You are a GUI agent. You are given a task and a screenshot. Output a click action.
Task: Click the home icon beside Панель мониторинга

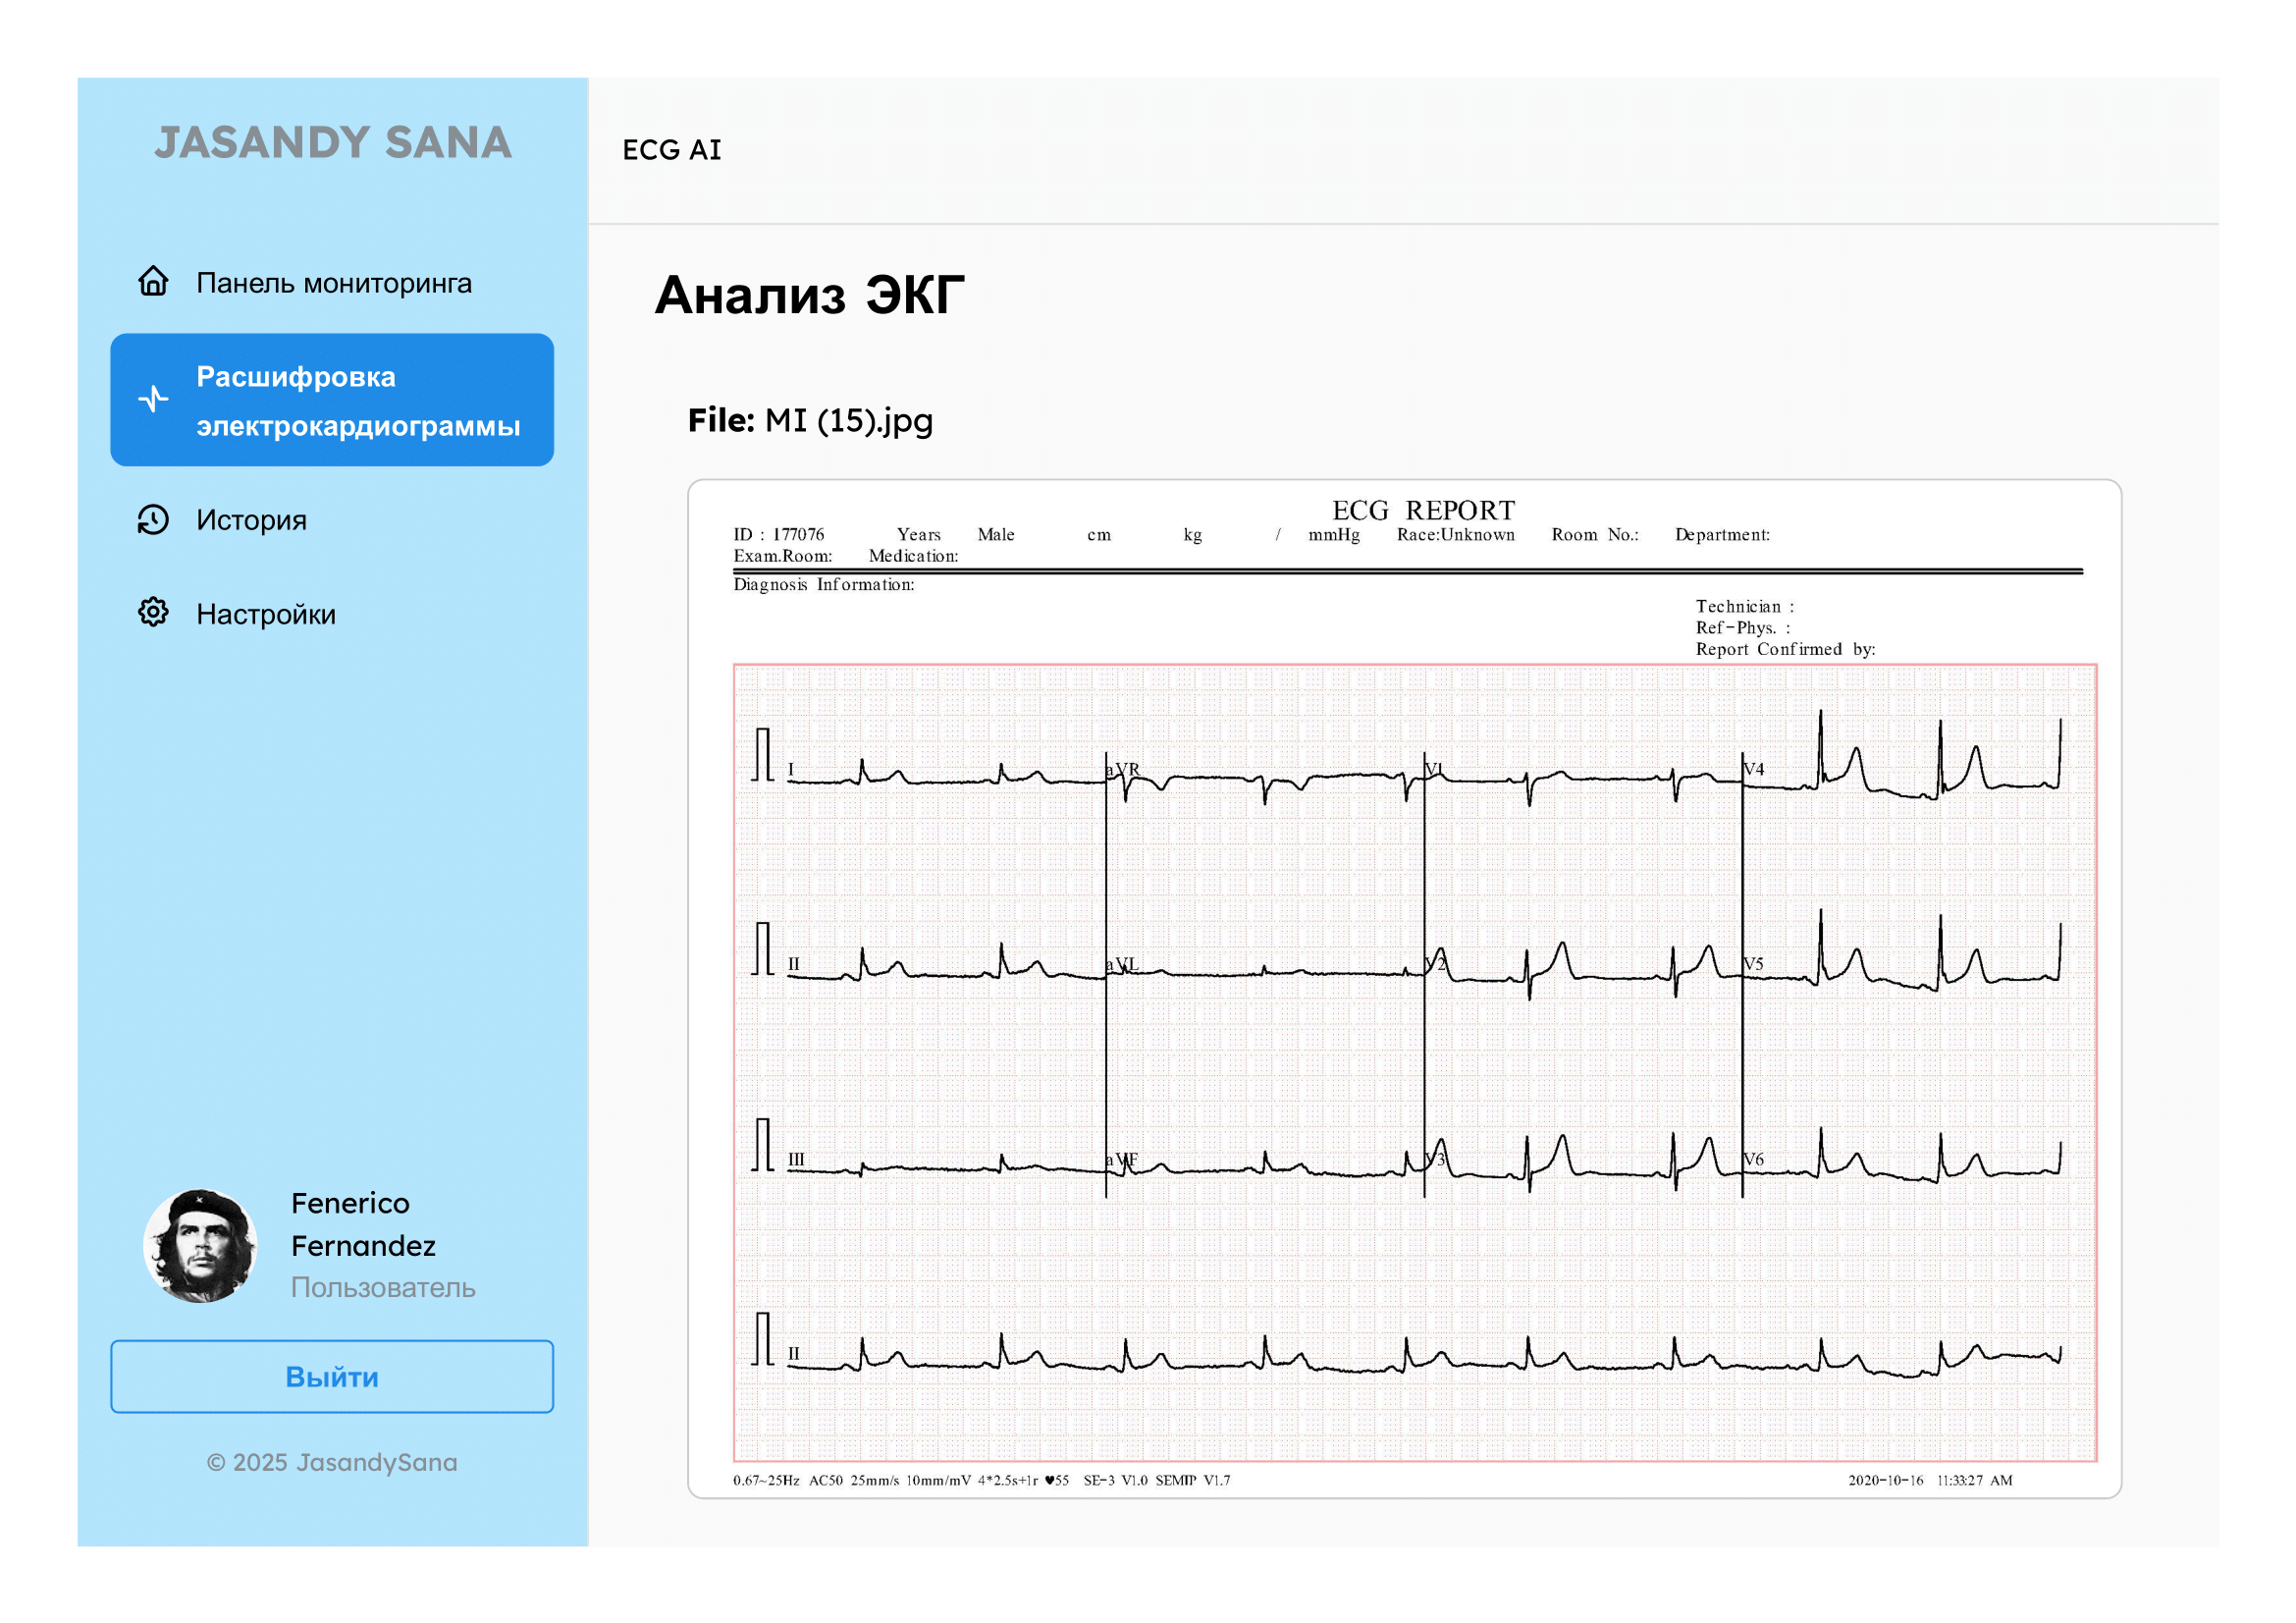pyautogui.click(x=153, y=282)
